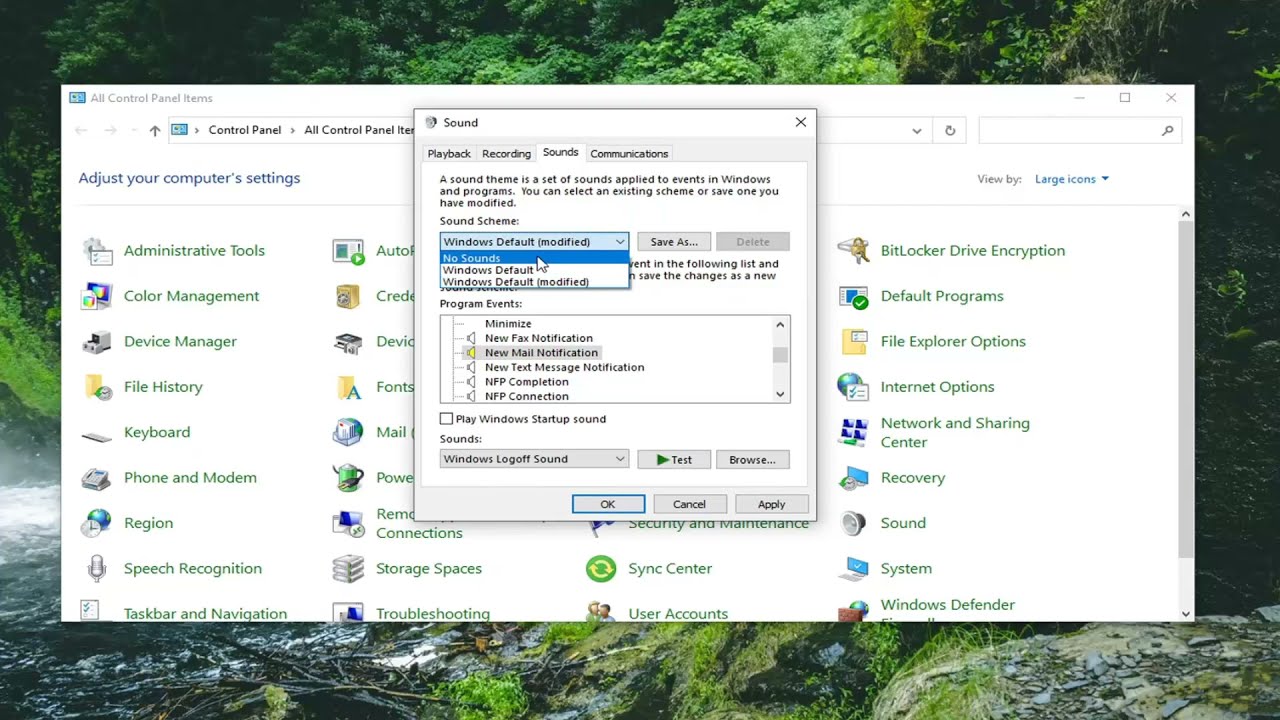Open Recovery icon
The height and width of the screenshot is (720, 1280).
(x=853, y=478)
